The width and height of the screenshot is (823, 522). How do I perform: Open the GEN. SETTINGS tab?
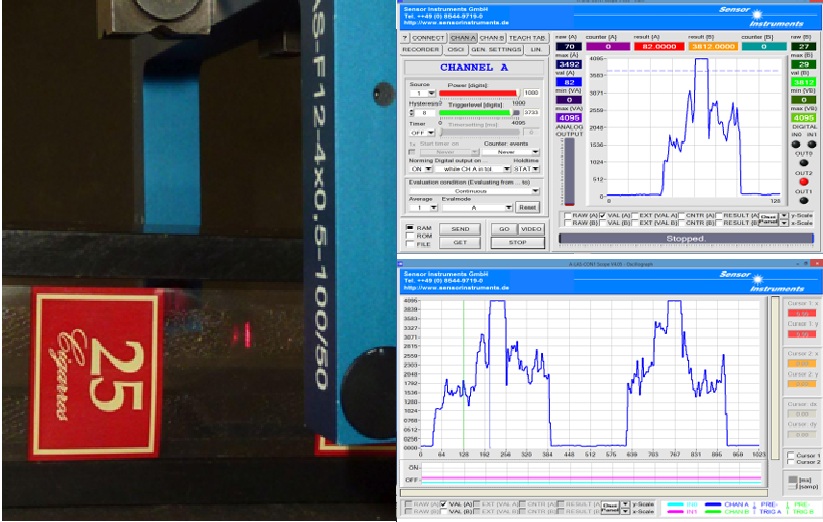click(x=496, y=50)
